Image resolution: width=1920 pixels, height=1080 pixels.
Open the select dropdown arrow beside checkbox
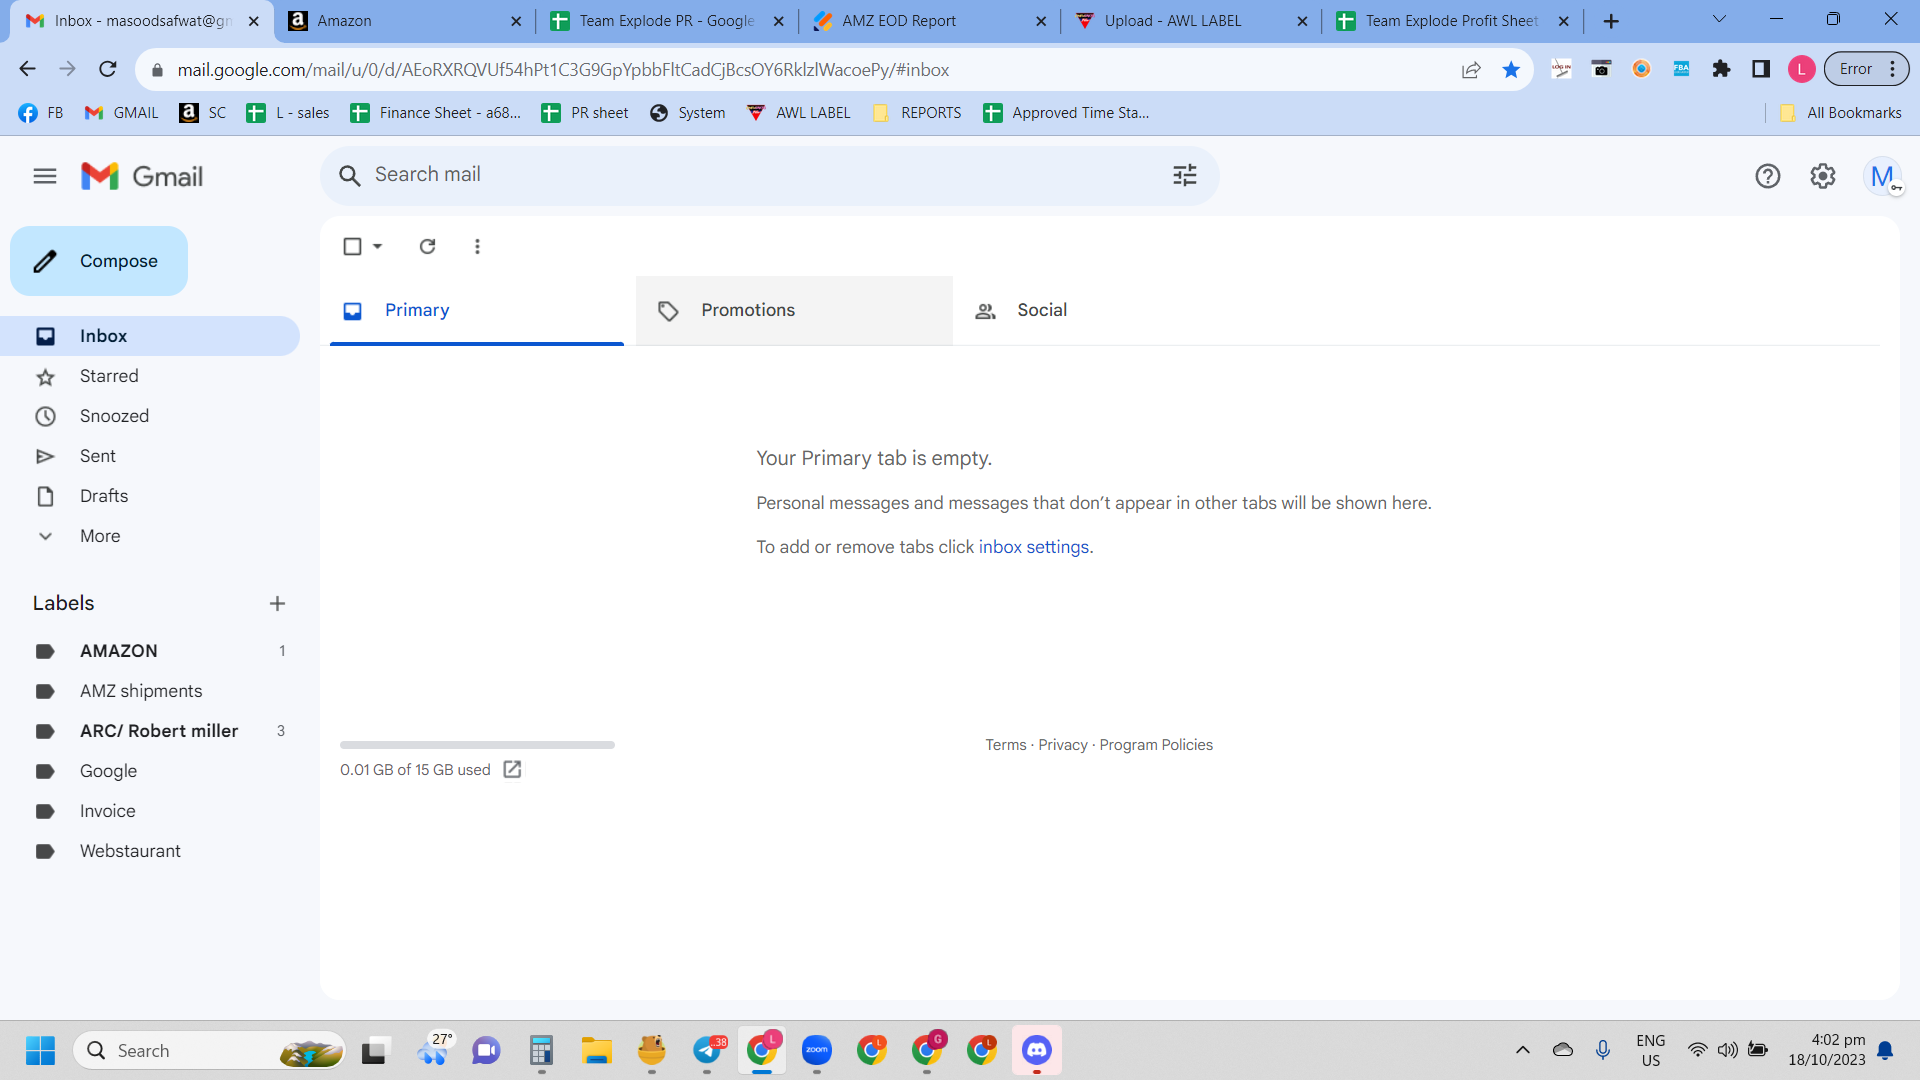pyautogui.click(x=377, y=246)
